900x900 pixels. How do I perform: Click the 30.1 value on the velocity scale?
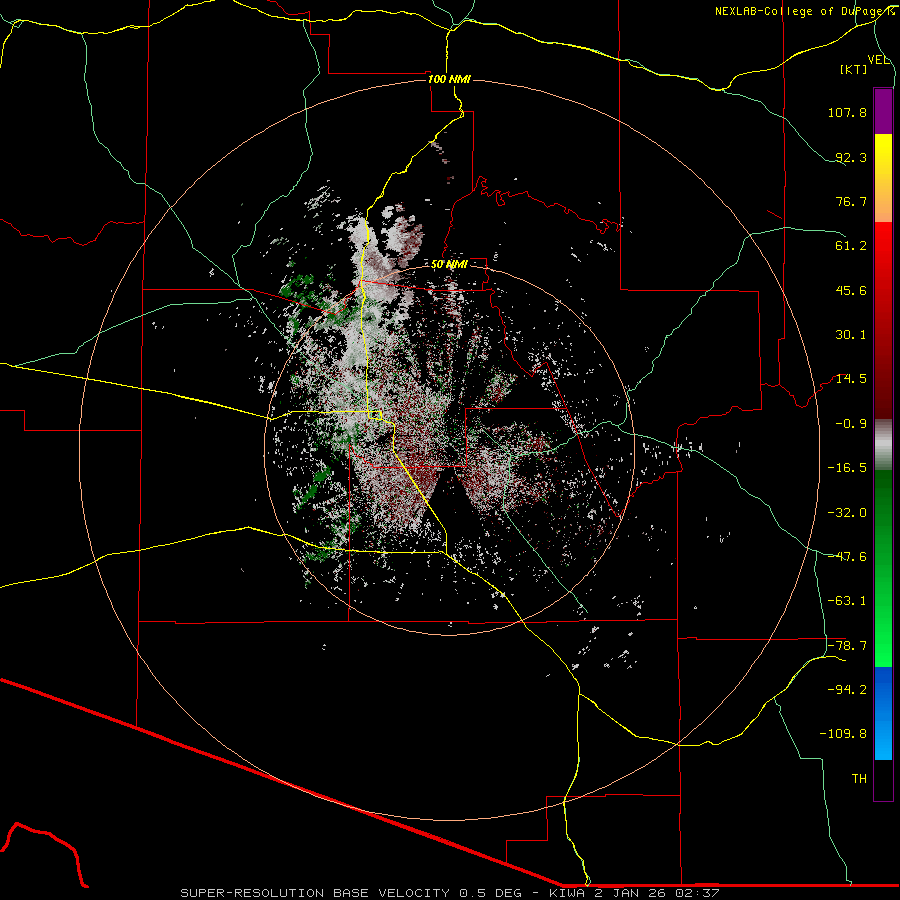851,335
